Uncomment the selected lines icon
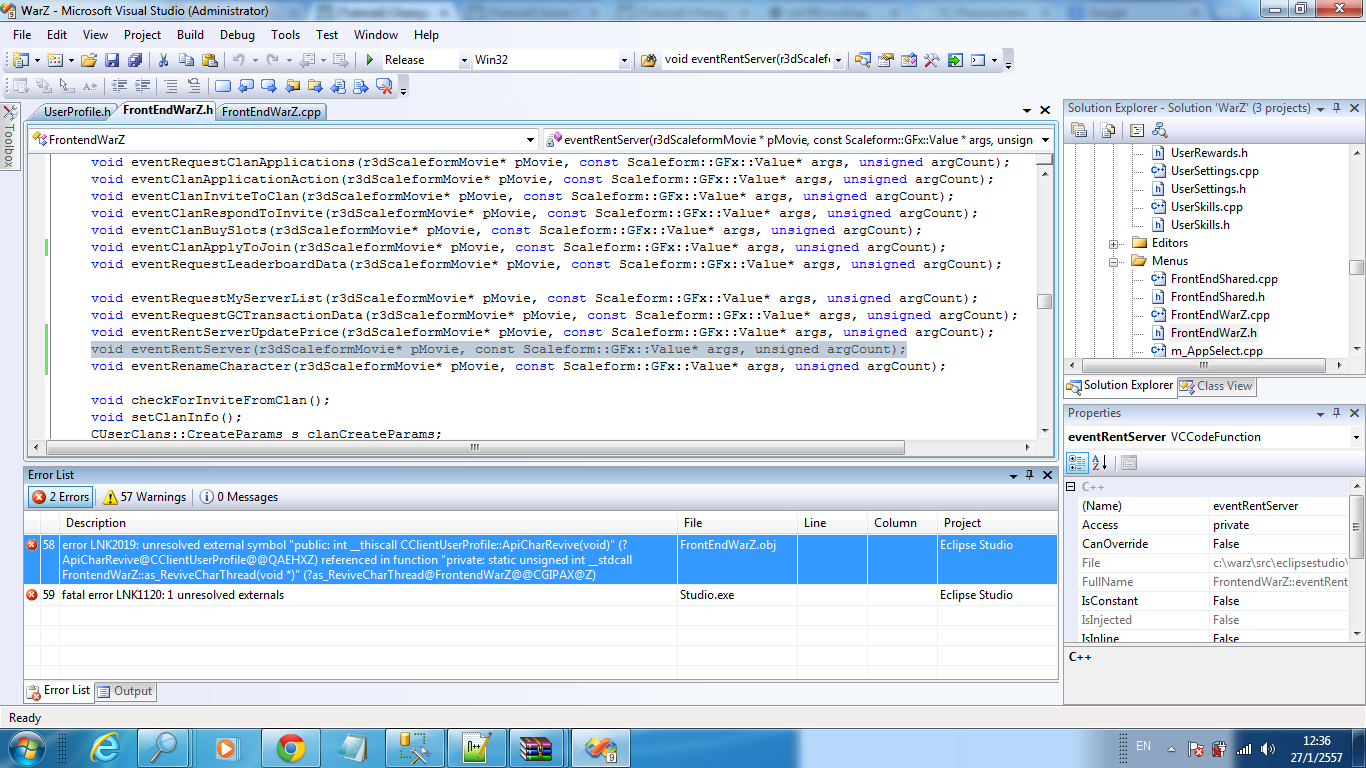Viewport: 1366px width, 768px height. point(194,86)
